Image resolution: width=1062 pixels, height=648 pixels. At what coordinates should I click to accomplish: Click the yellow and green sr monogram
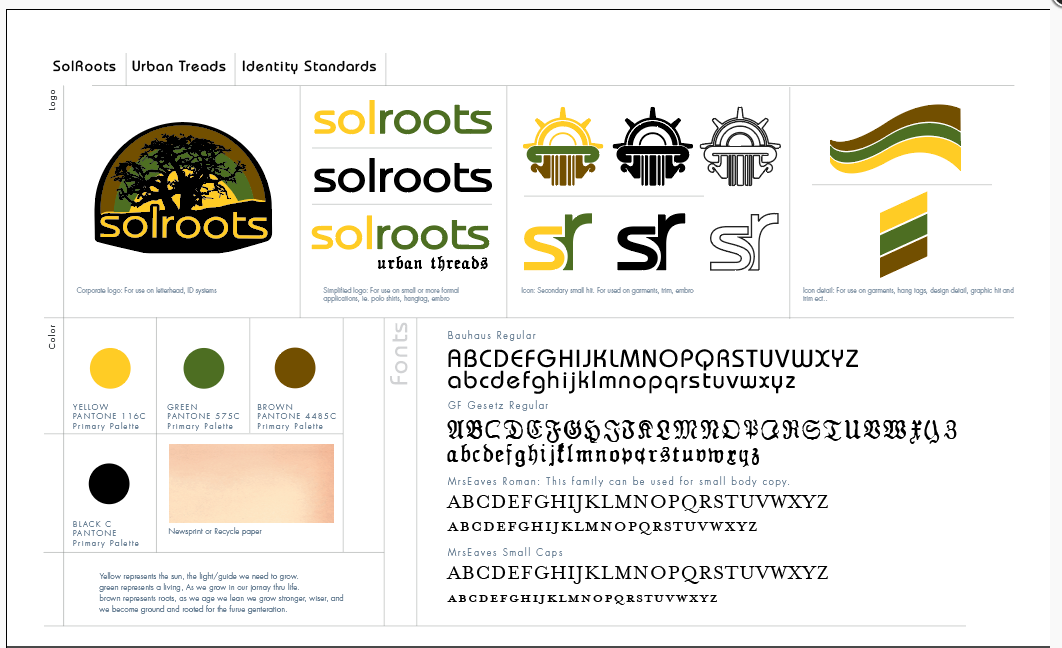coord(557,242)
